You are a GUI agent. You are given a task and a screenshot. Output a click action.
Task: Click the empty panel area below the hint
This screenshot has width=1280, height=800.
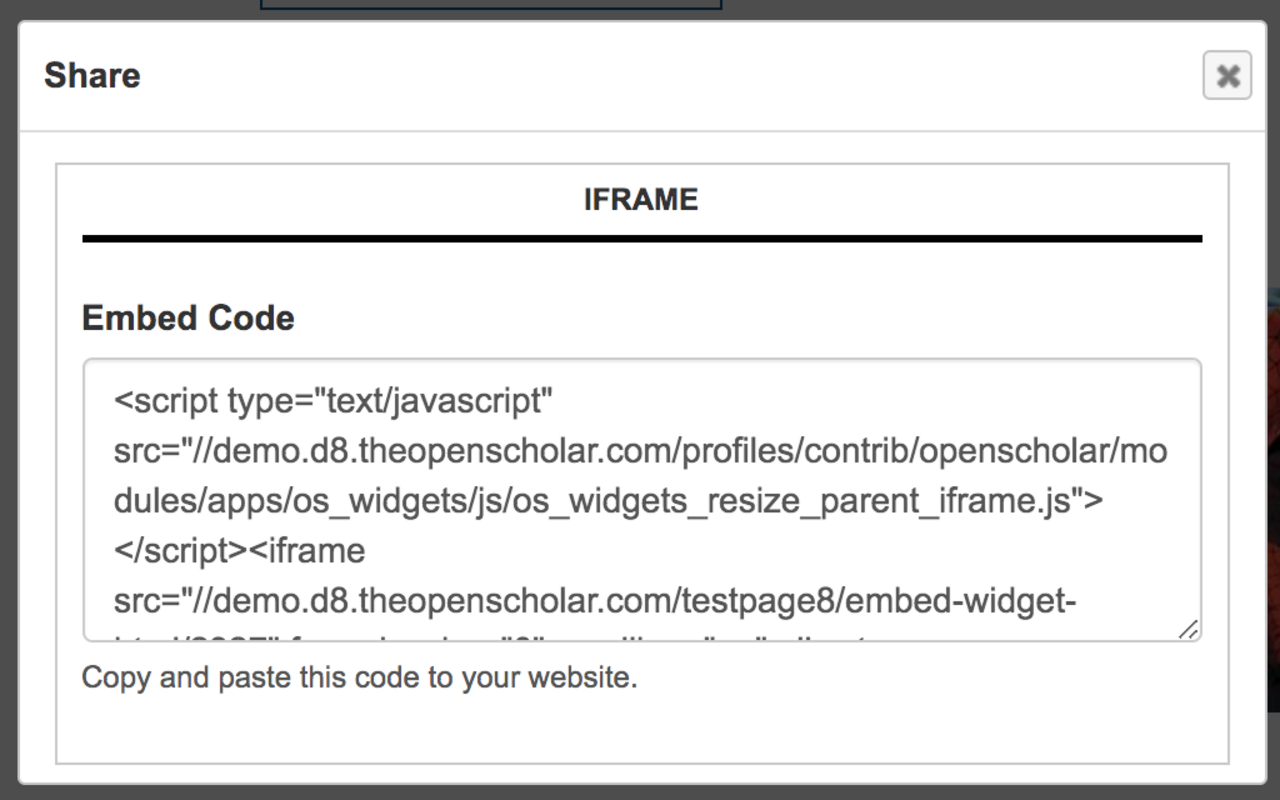tap(641, 728)
